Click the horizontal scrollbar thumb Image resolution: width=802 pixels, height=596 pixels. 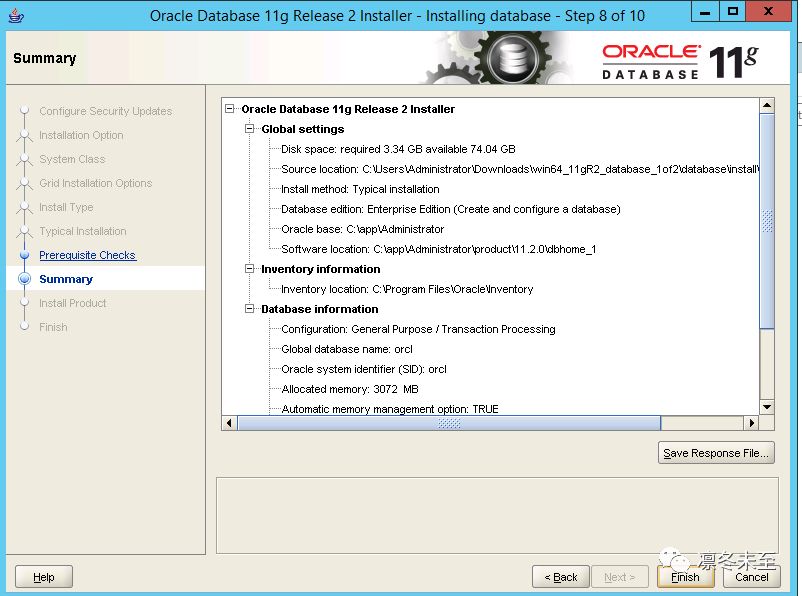(x=449, y=423)
